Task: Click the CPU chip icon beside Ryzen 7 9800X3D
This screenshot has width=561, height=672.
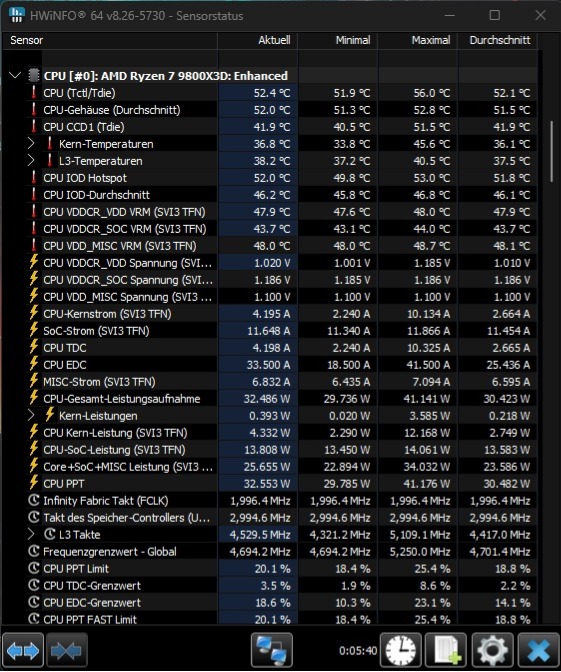Action: (x=33, y=75)
